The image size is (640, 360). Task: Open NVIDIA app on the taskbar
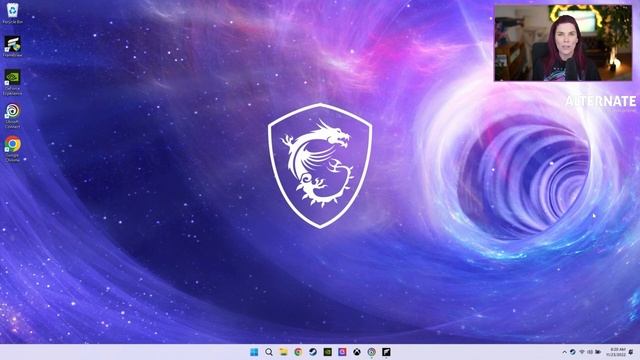[327, 352]
